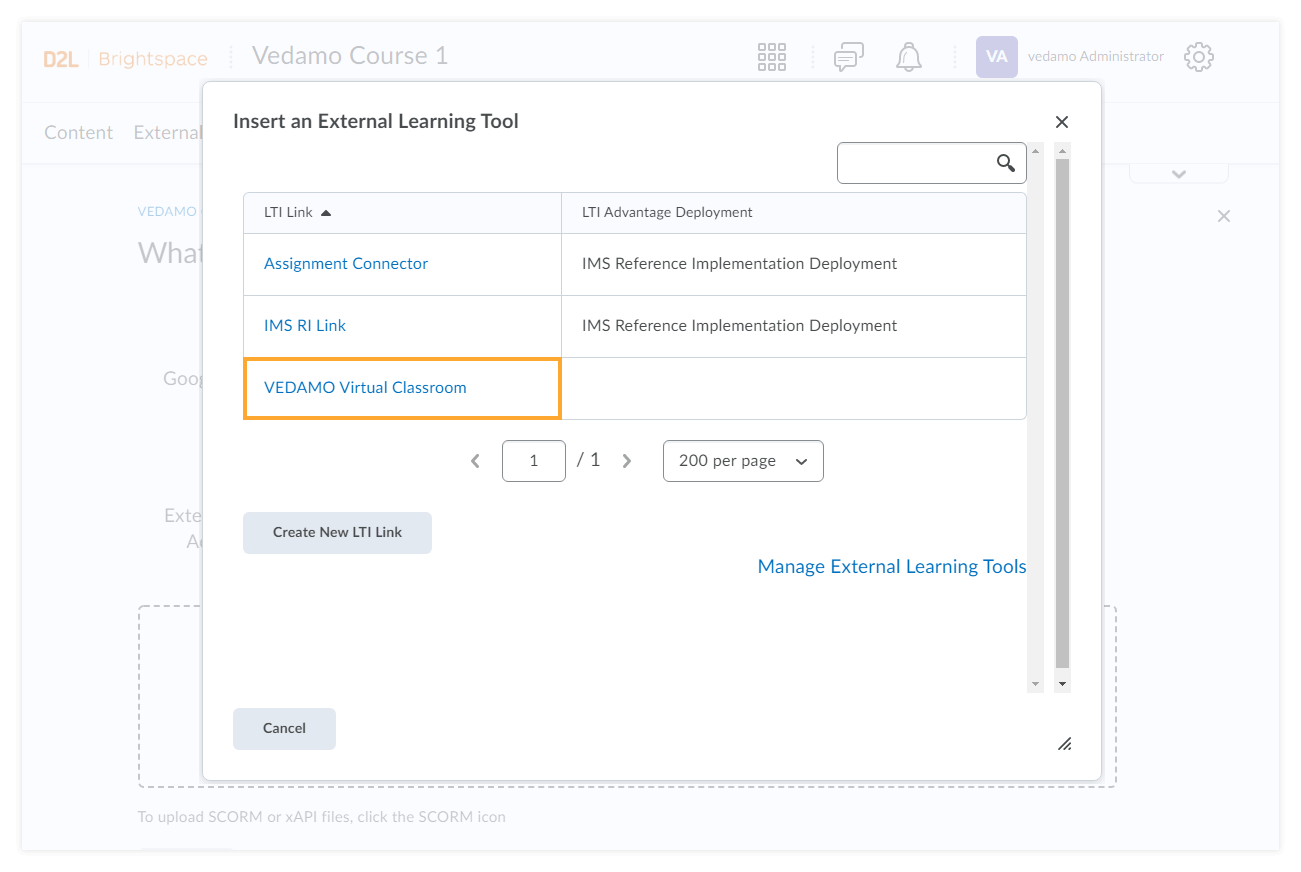Open the apps grid icon in header
Image resolution: width=1301 pixels, height=872 pixels.
[772, 57]
